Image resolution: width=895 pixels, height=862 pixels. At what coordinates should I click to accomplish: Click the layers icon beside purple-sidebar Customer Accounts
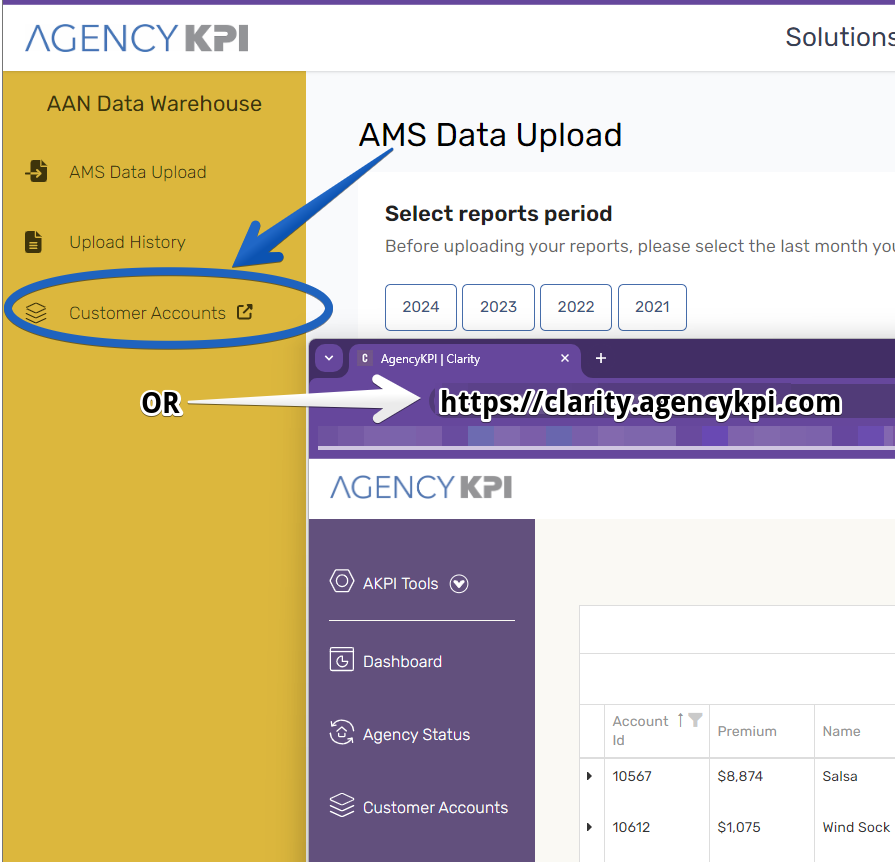tap(341, 805)
